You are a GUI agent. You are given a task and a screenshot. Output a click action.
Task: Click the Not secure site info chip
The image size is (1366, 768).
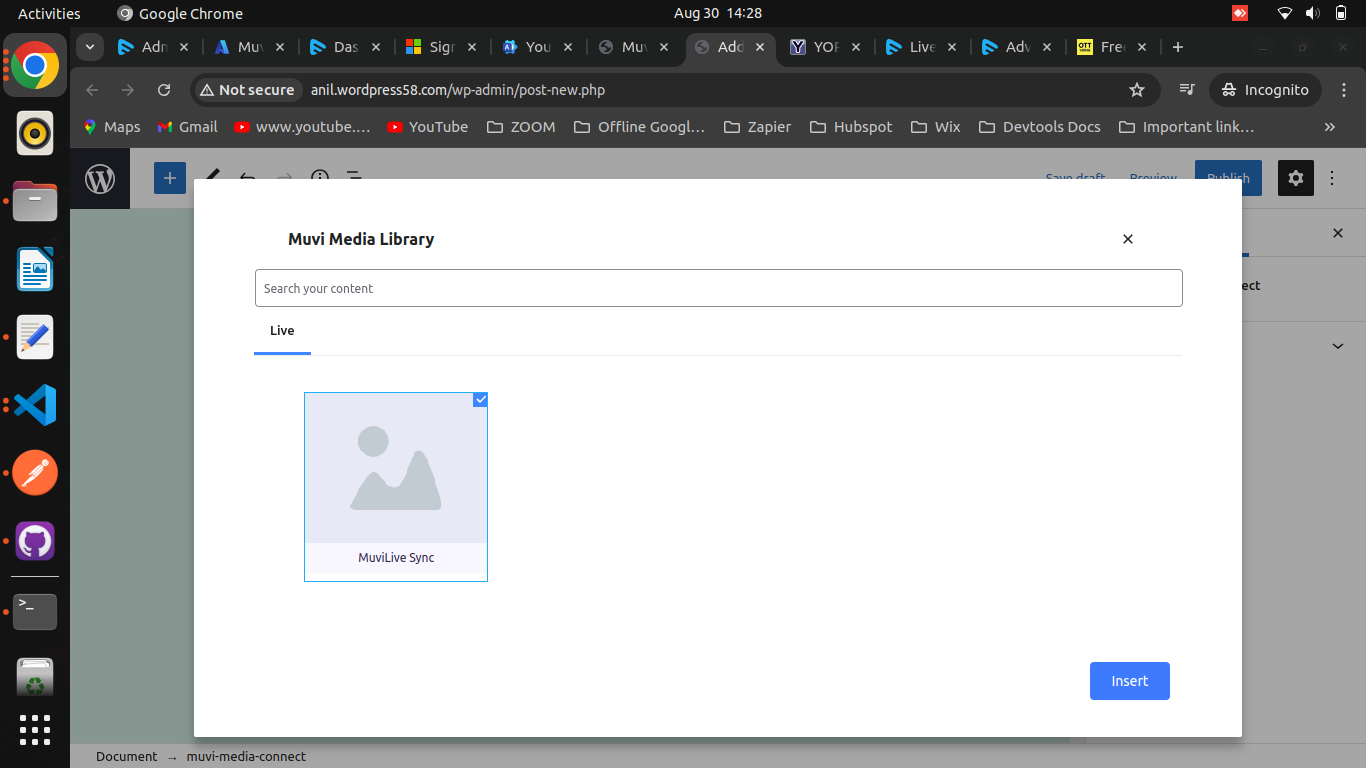coord(248,90)
